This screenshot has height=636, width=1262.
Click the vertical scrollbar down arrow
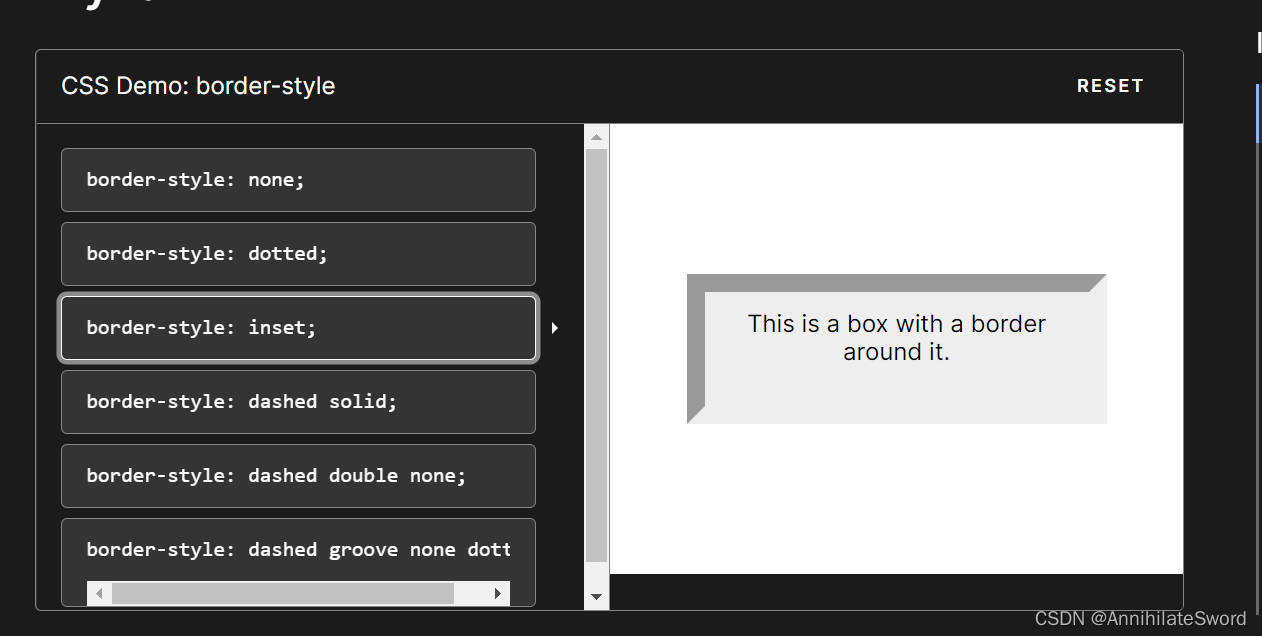[x=597, y=597]
